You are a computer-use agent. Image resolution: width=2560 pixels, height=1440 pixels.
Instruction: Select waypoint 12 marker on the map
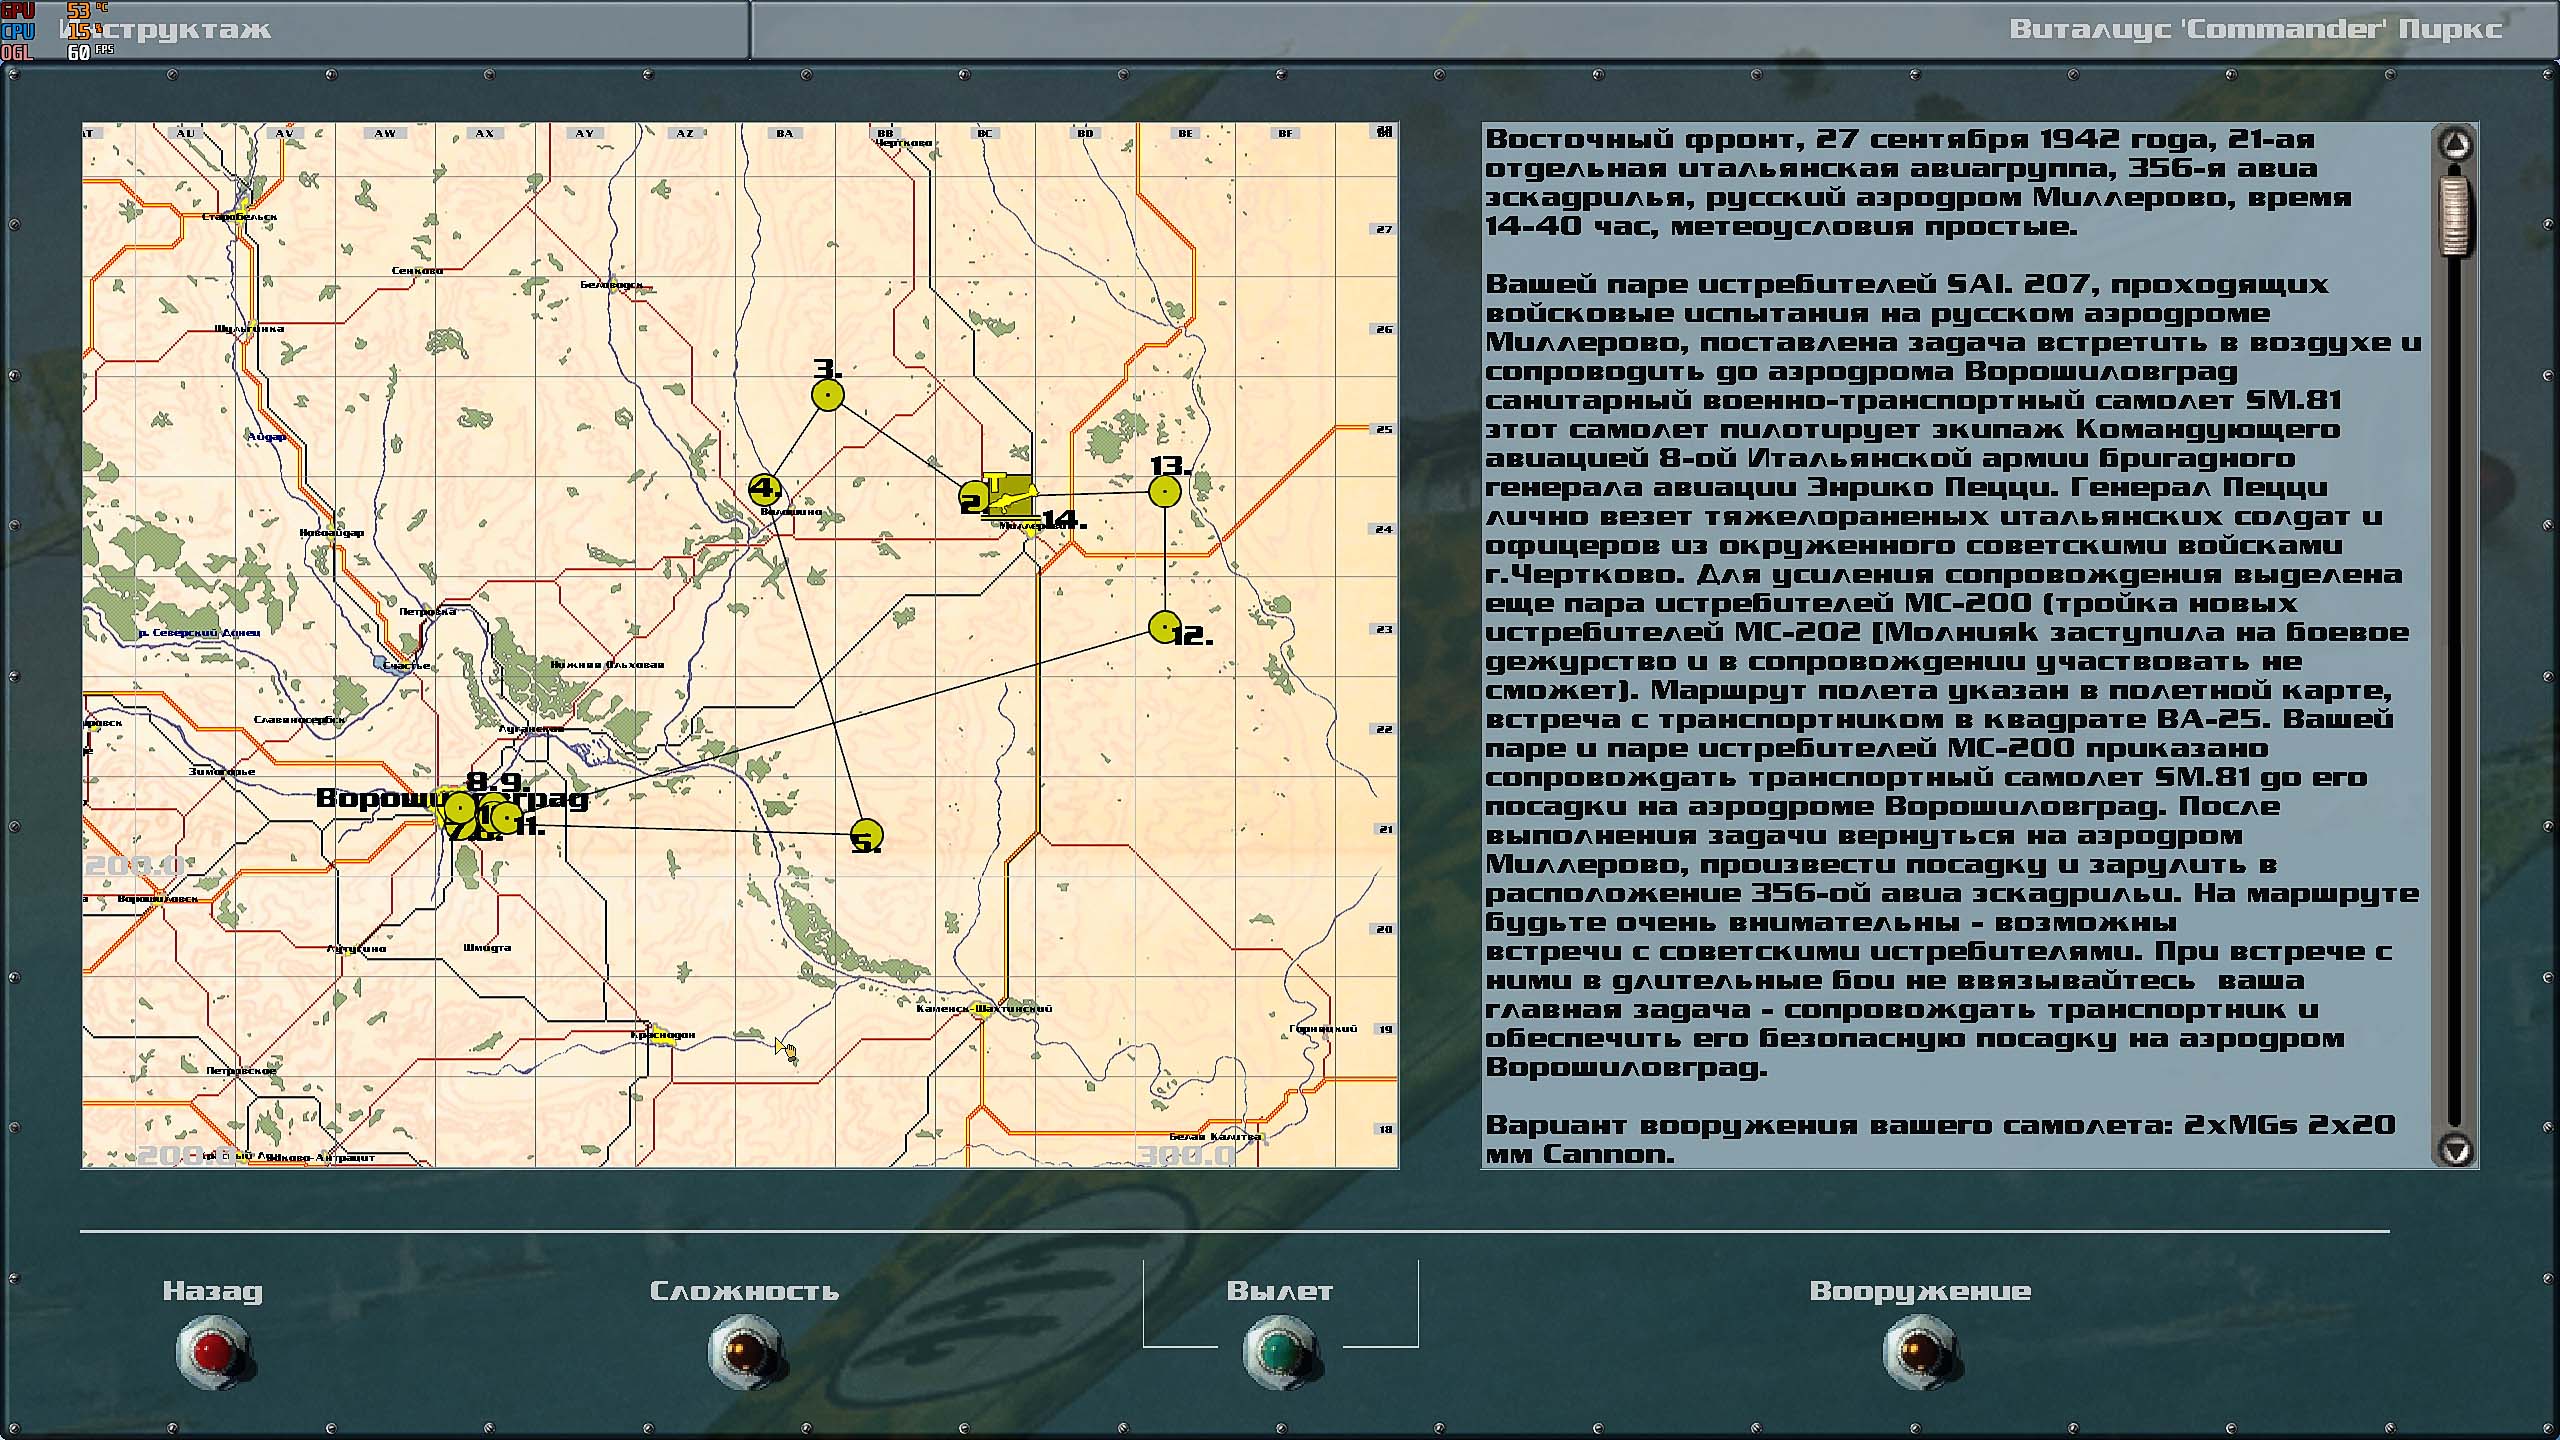tap(1163, 627)
